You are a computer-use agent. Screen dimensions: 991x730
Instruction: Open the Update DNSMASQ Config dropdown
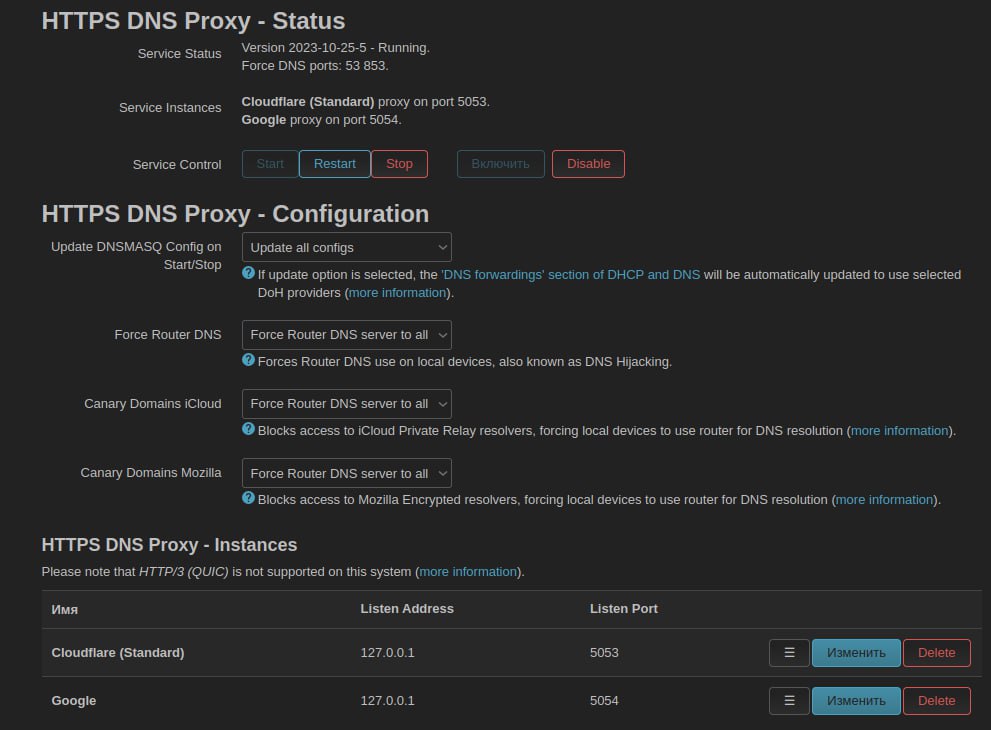click(346, 247)
